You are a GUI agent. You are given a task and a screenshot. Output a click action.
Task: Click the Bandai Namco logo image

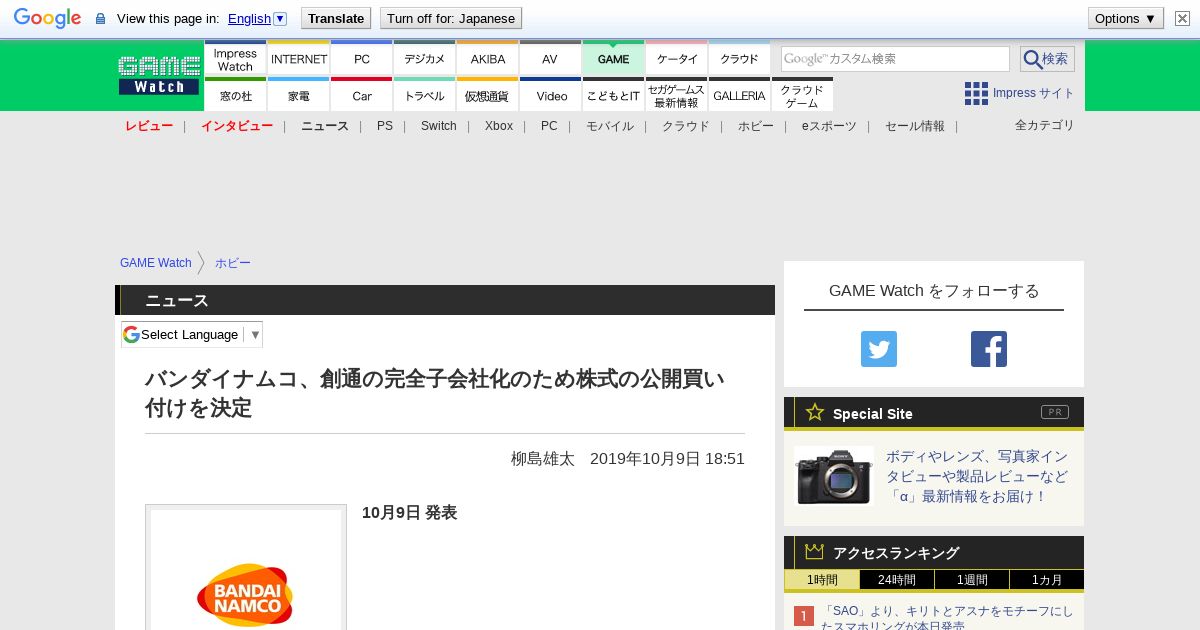point(245,594)
